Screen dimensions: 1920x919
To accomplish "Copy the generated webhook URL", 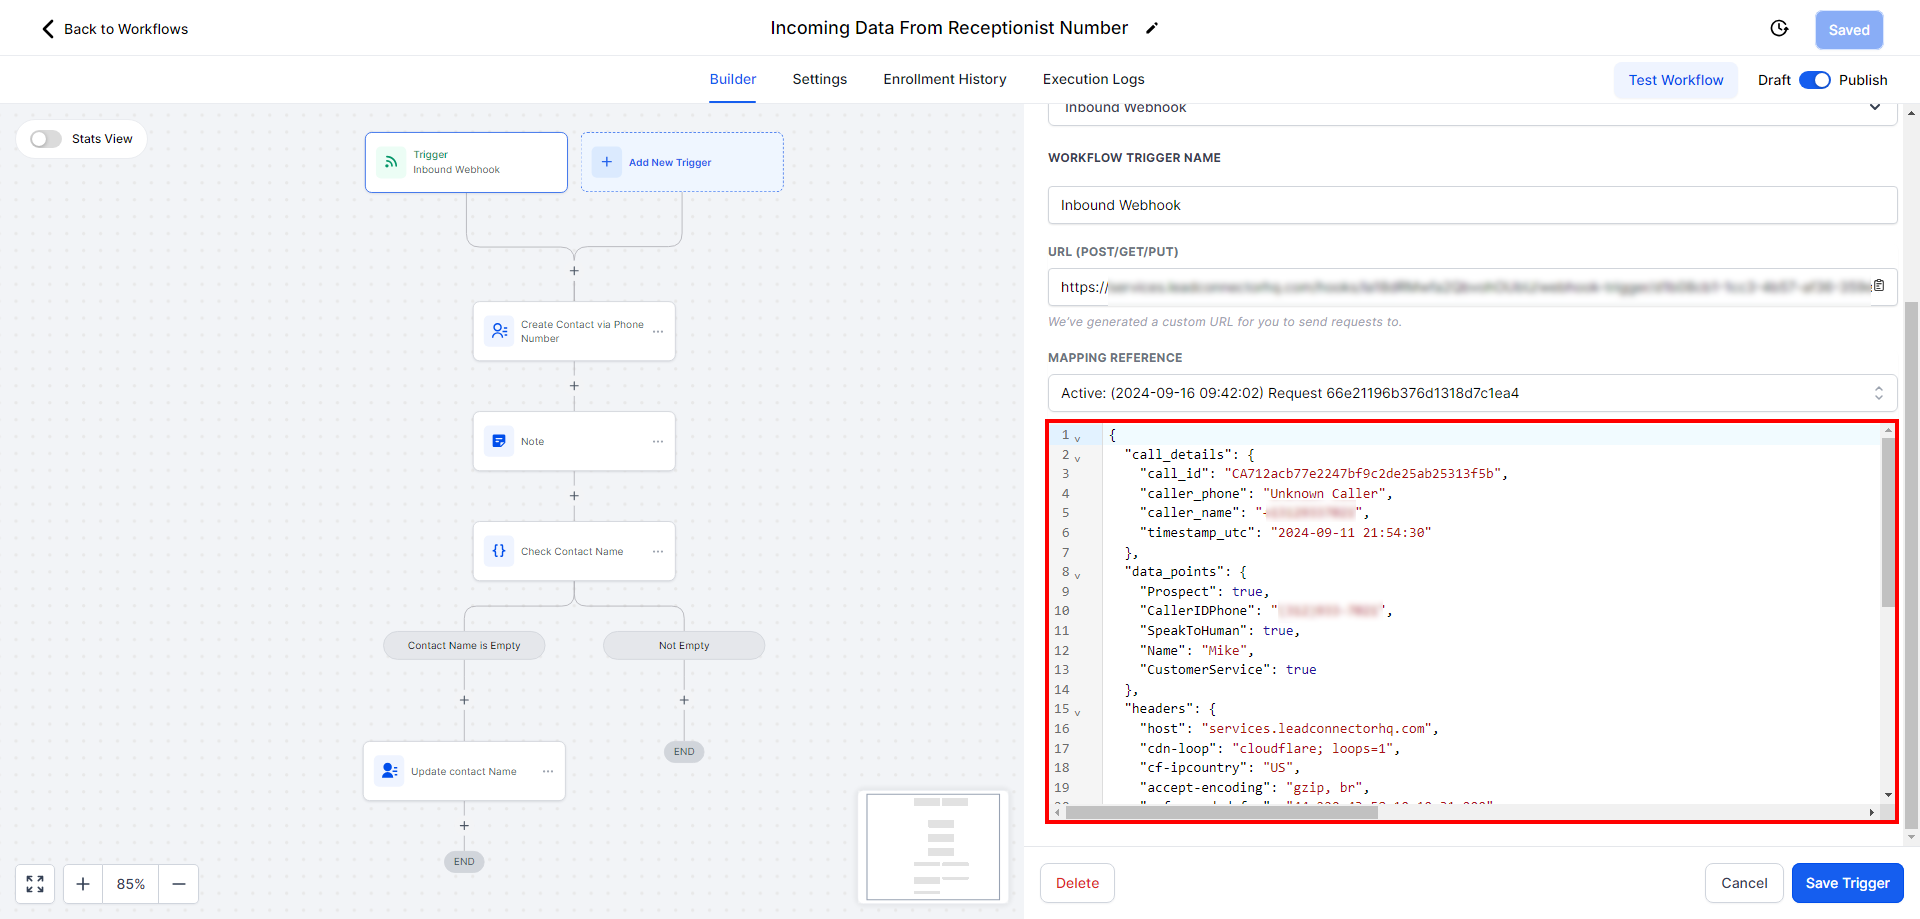I will tap(1879, 286).
